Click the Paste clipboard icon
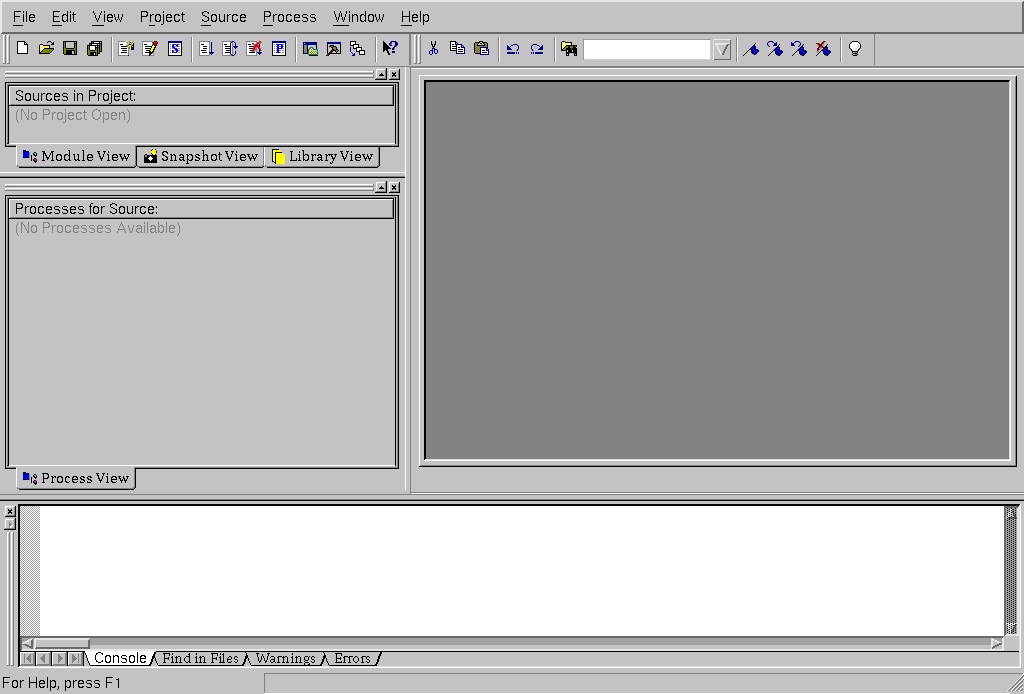The height and width of the screenshot is (694, 1024). point(481,48)
